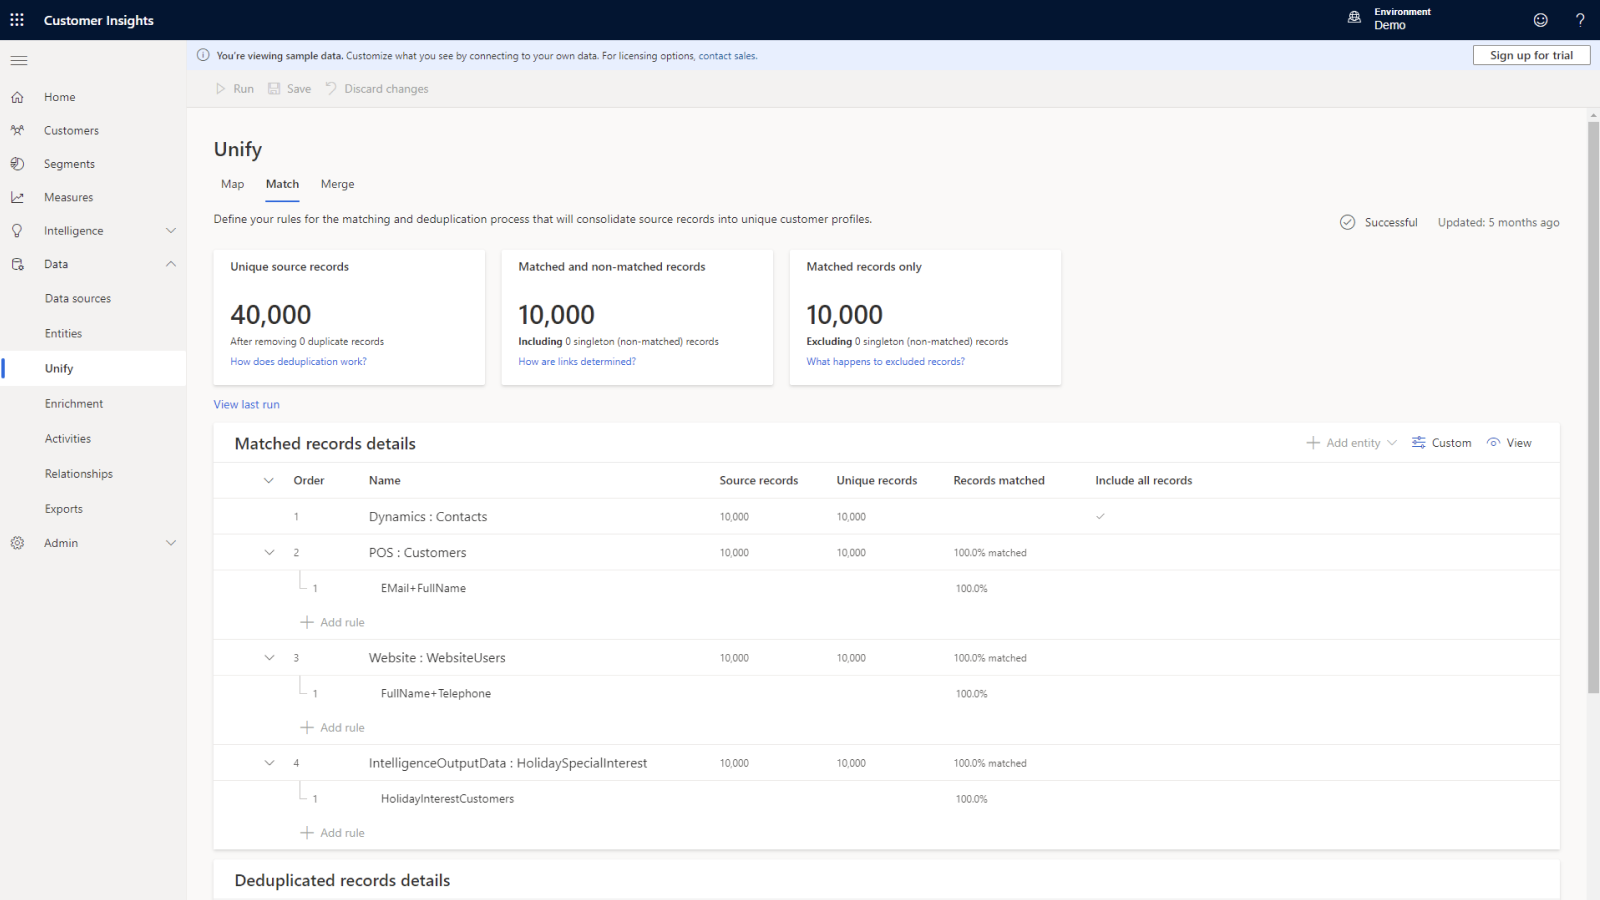Click the Measures chart icon
Image resolution: width=1600 pixels, height=900 pixels.
pyautogui.click(x=17, y=198)
